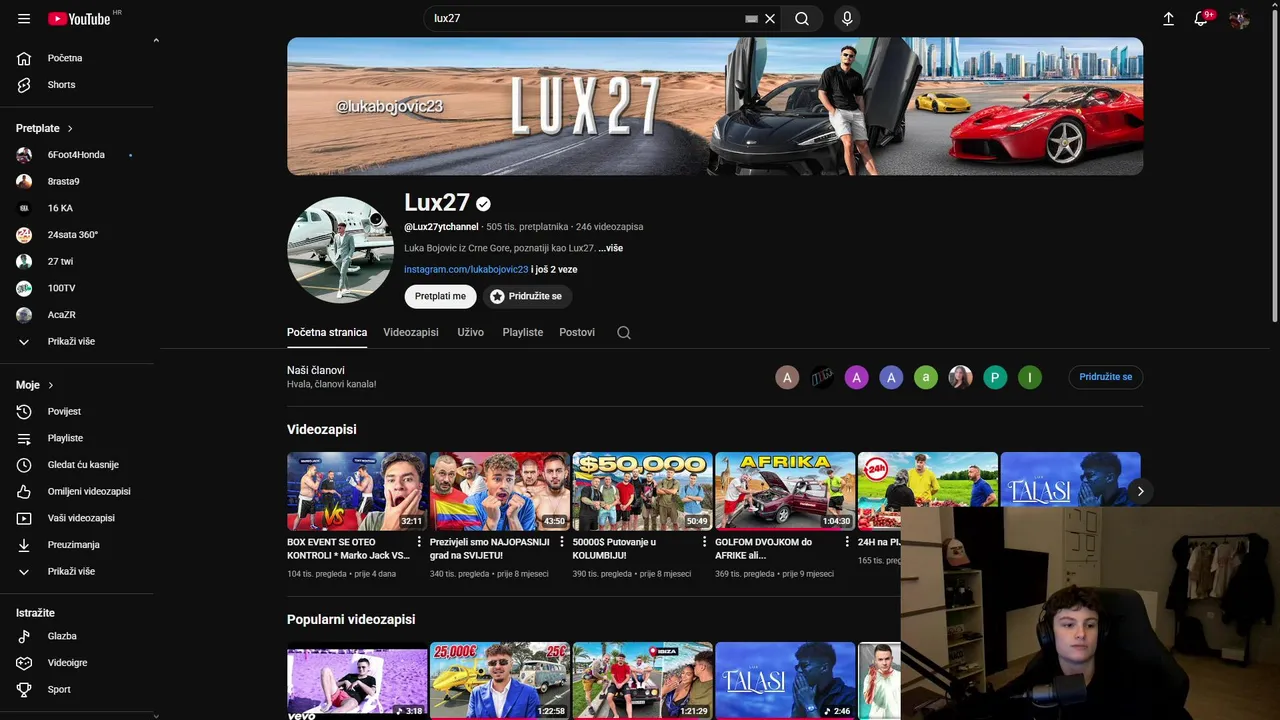Open options menu for GOLFOM DVOJKOM video
Screen dimensions: 1280x720
[x=847, y=542]
